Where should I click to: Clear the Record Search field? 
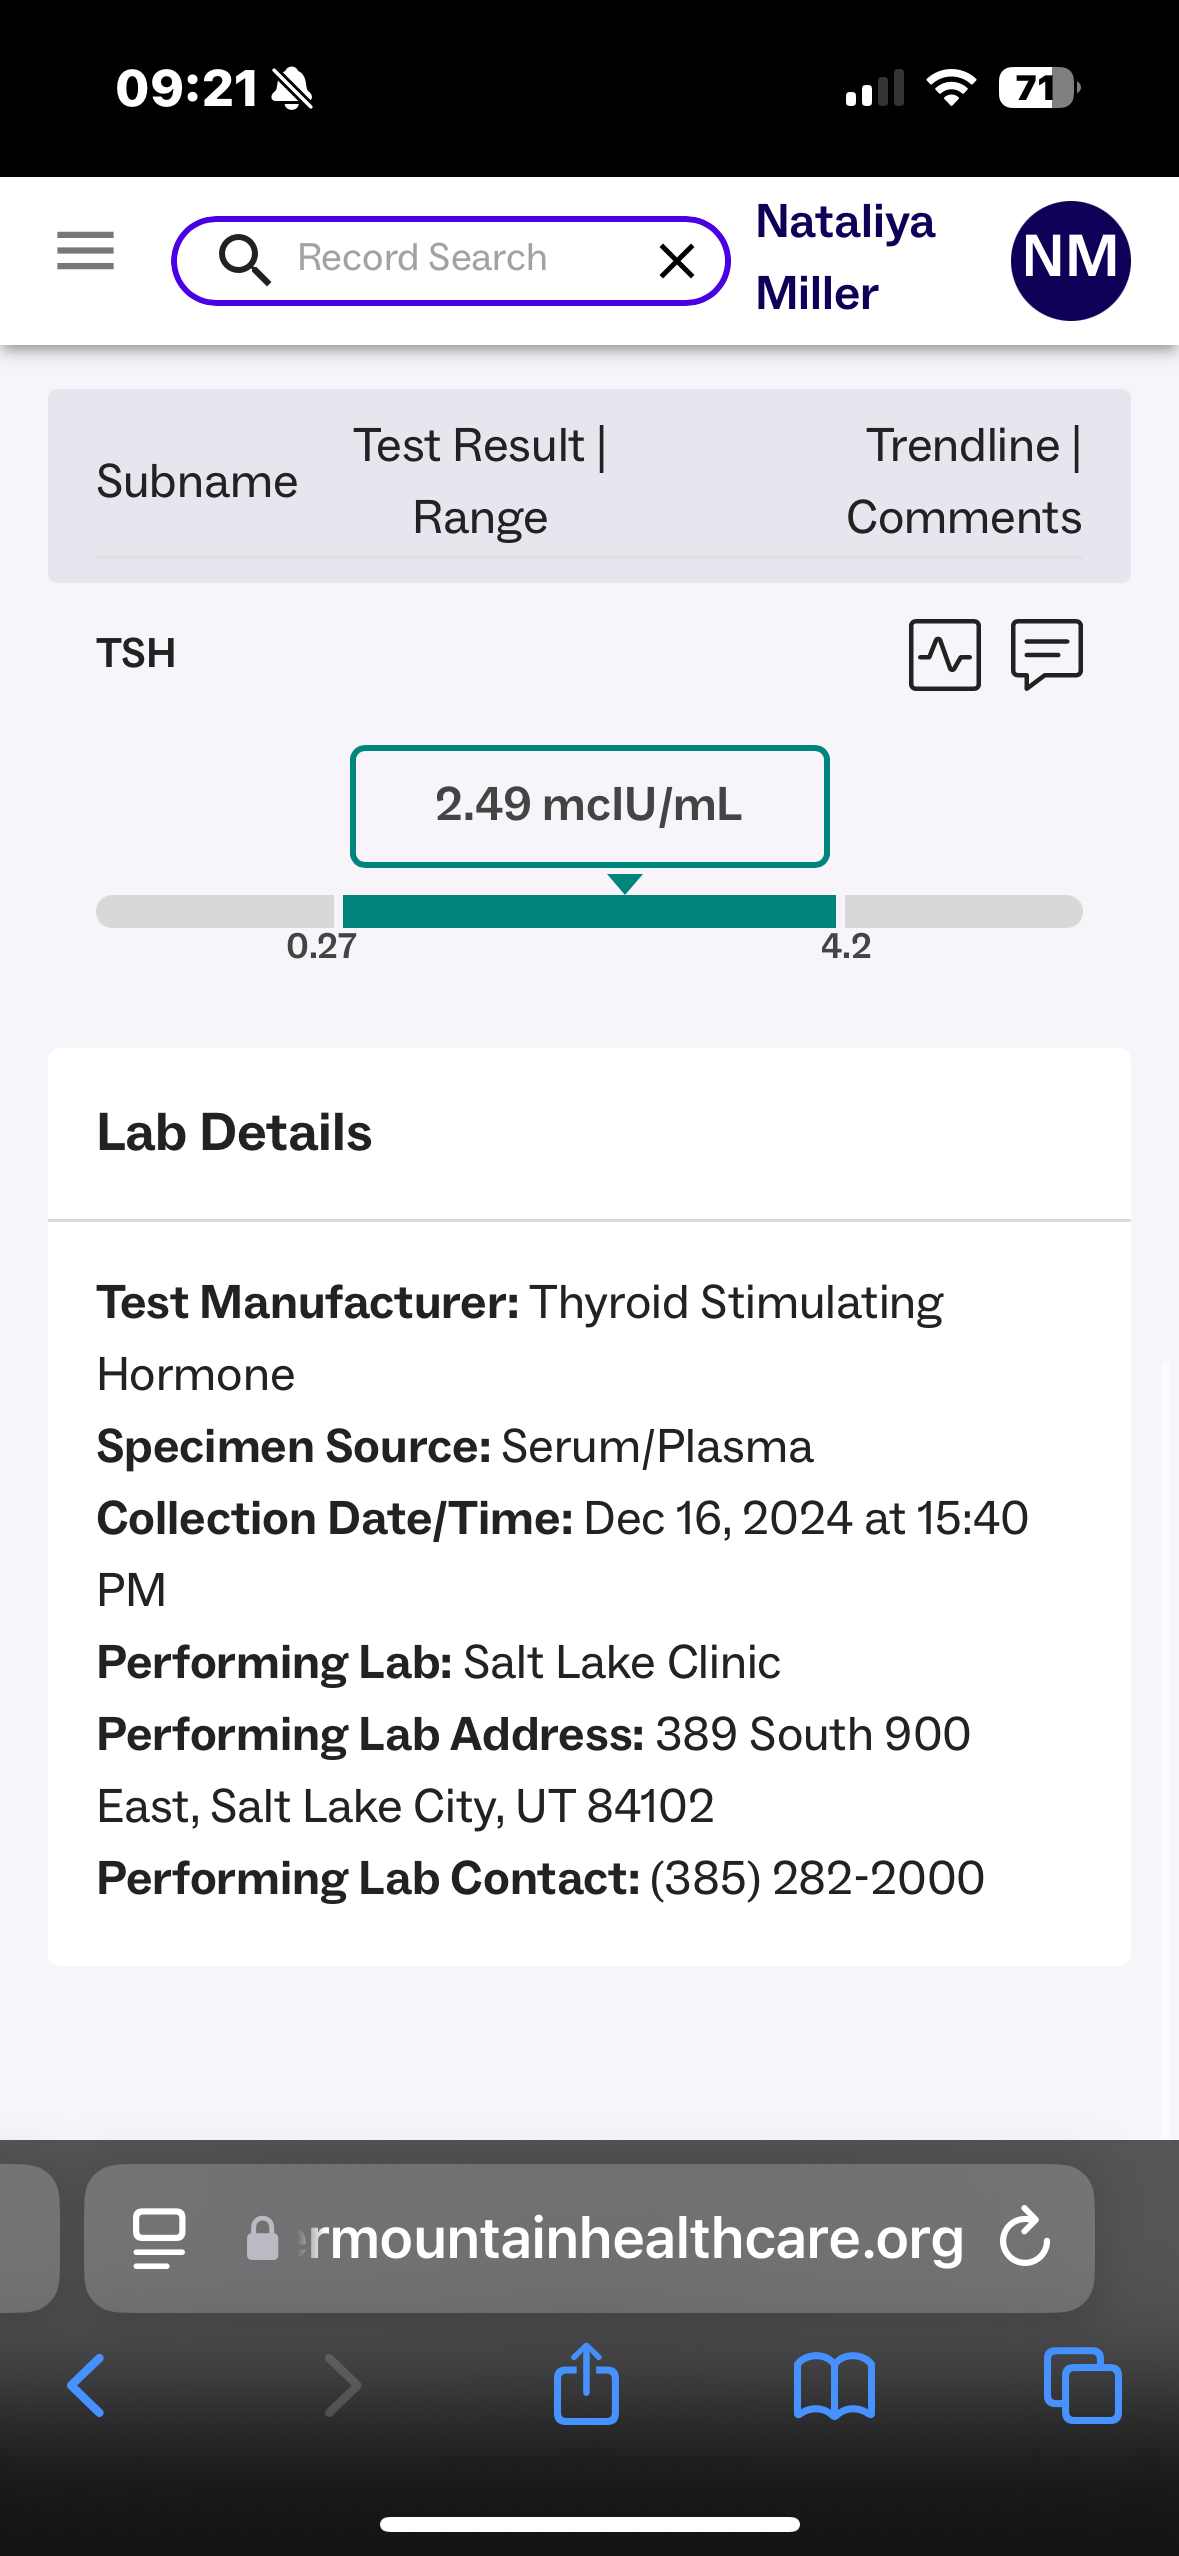[677, 261]
